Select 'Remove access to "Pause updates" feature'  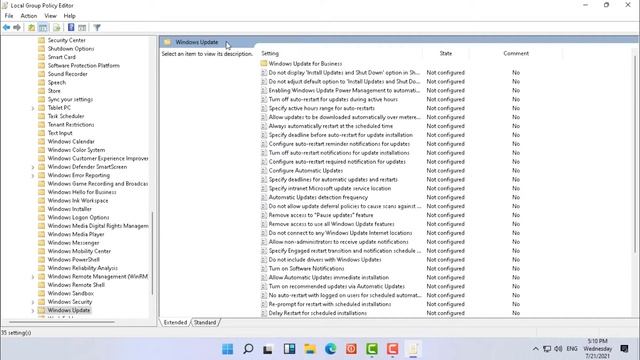point(321,215)
